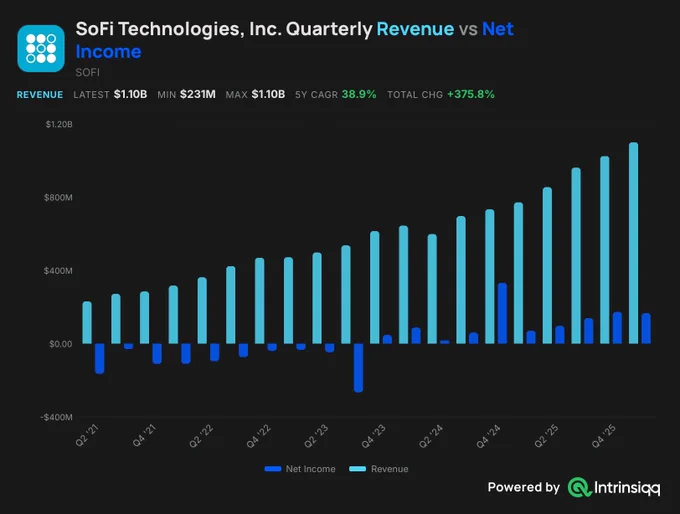Click the $400M y-axis label
680x514 pixels.
tap(58, 271)
